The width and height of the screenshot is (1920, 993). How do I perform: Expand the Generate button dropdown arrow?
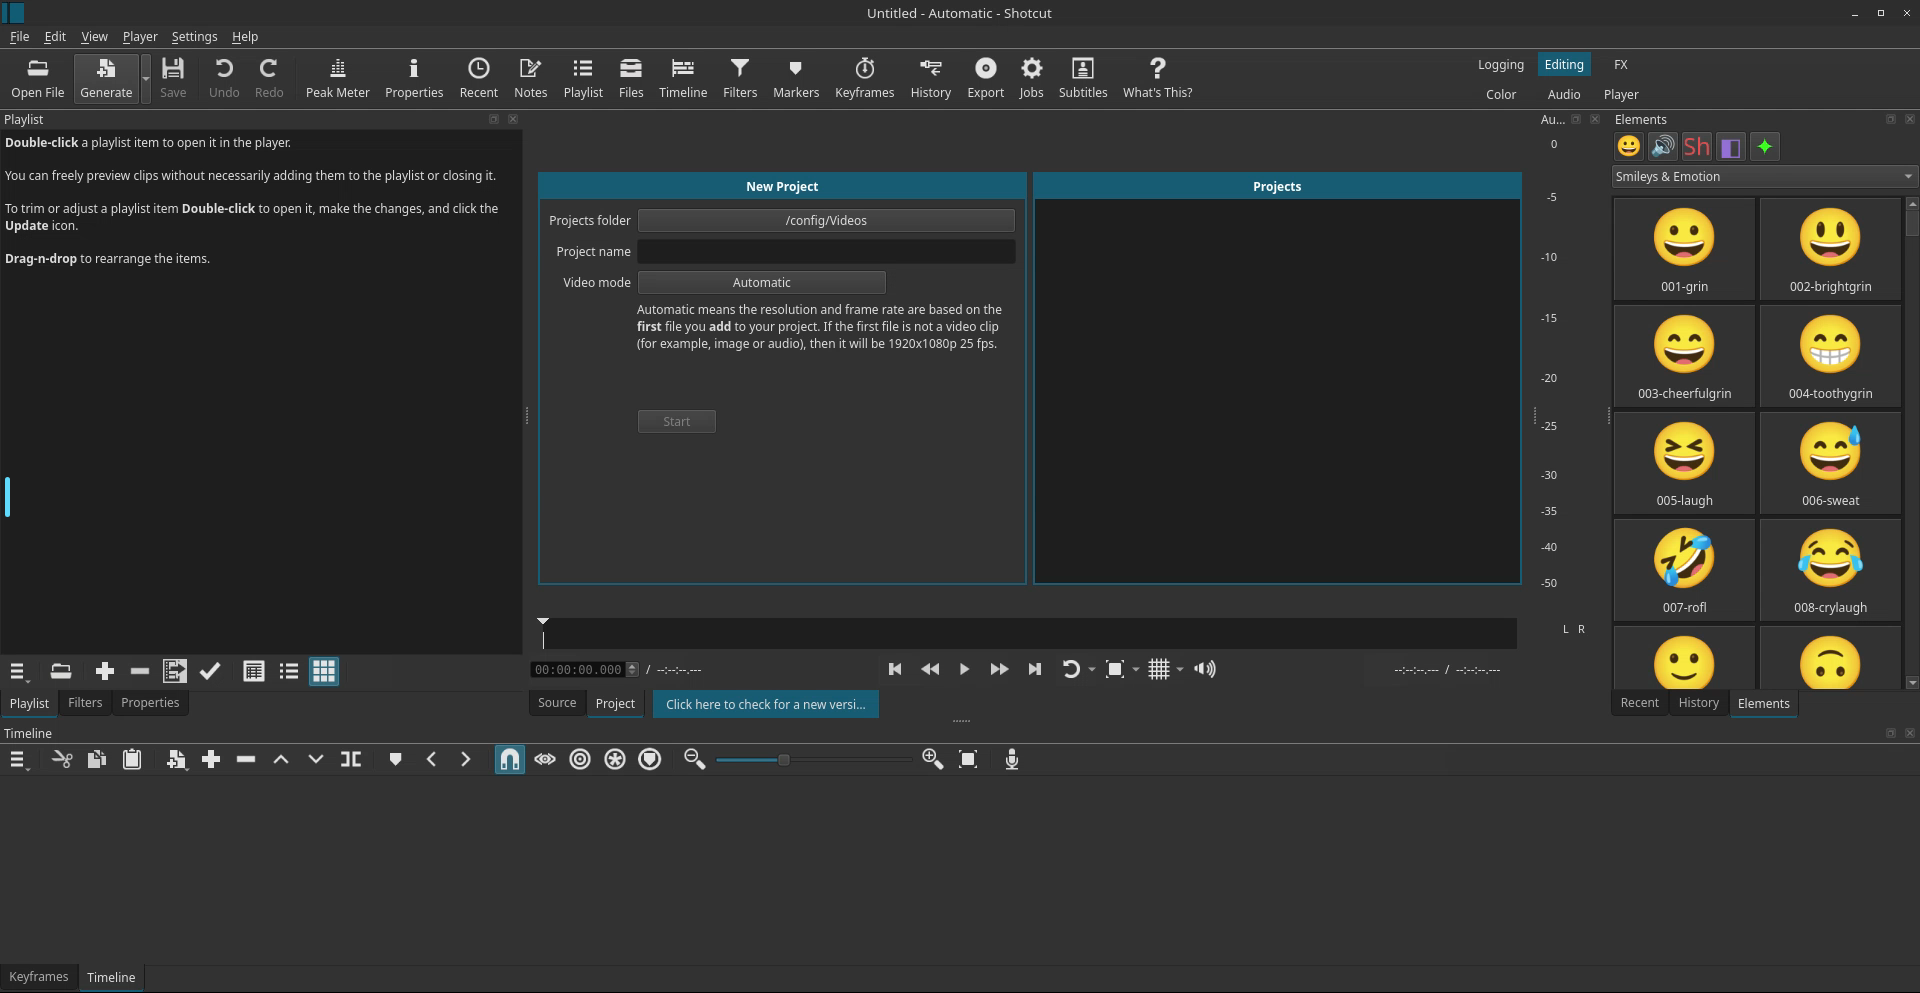(x=146, y=78)
